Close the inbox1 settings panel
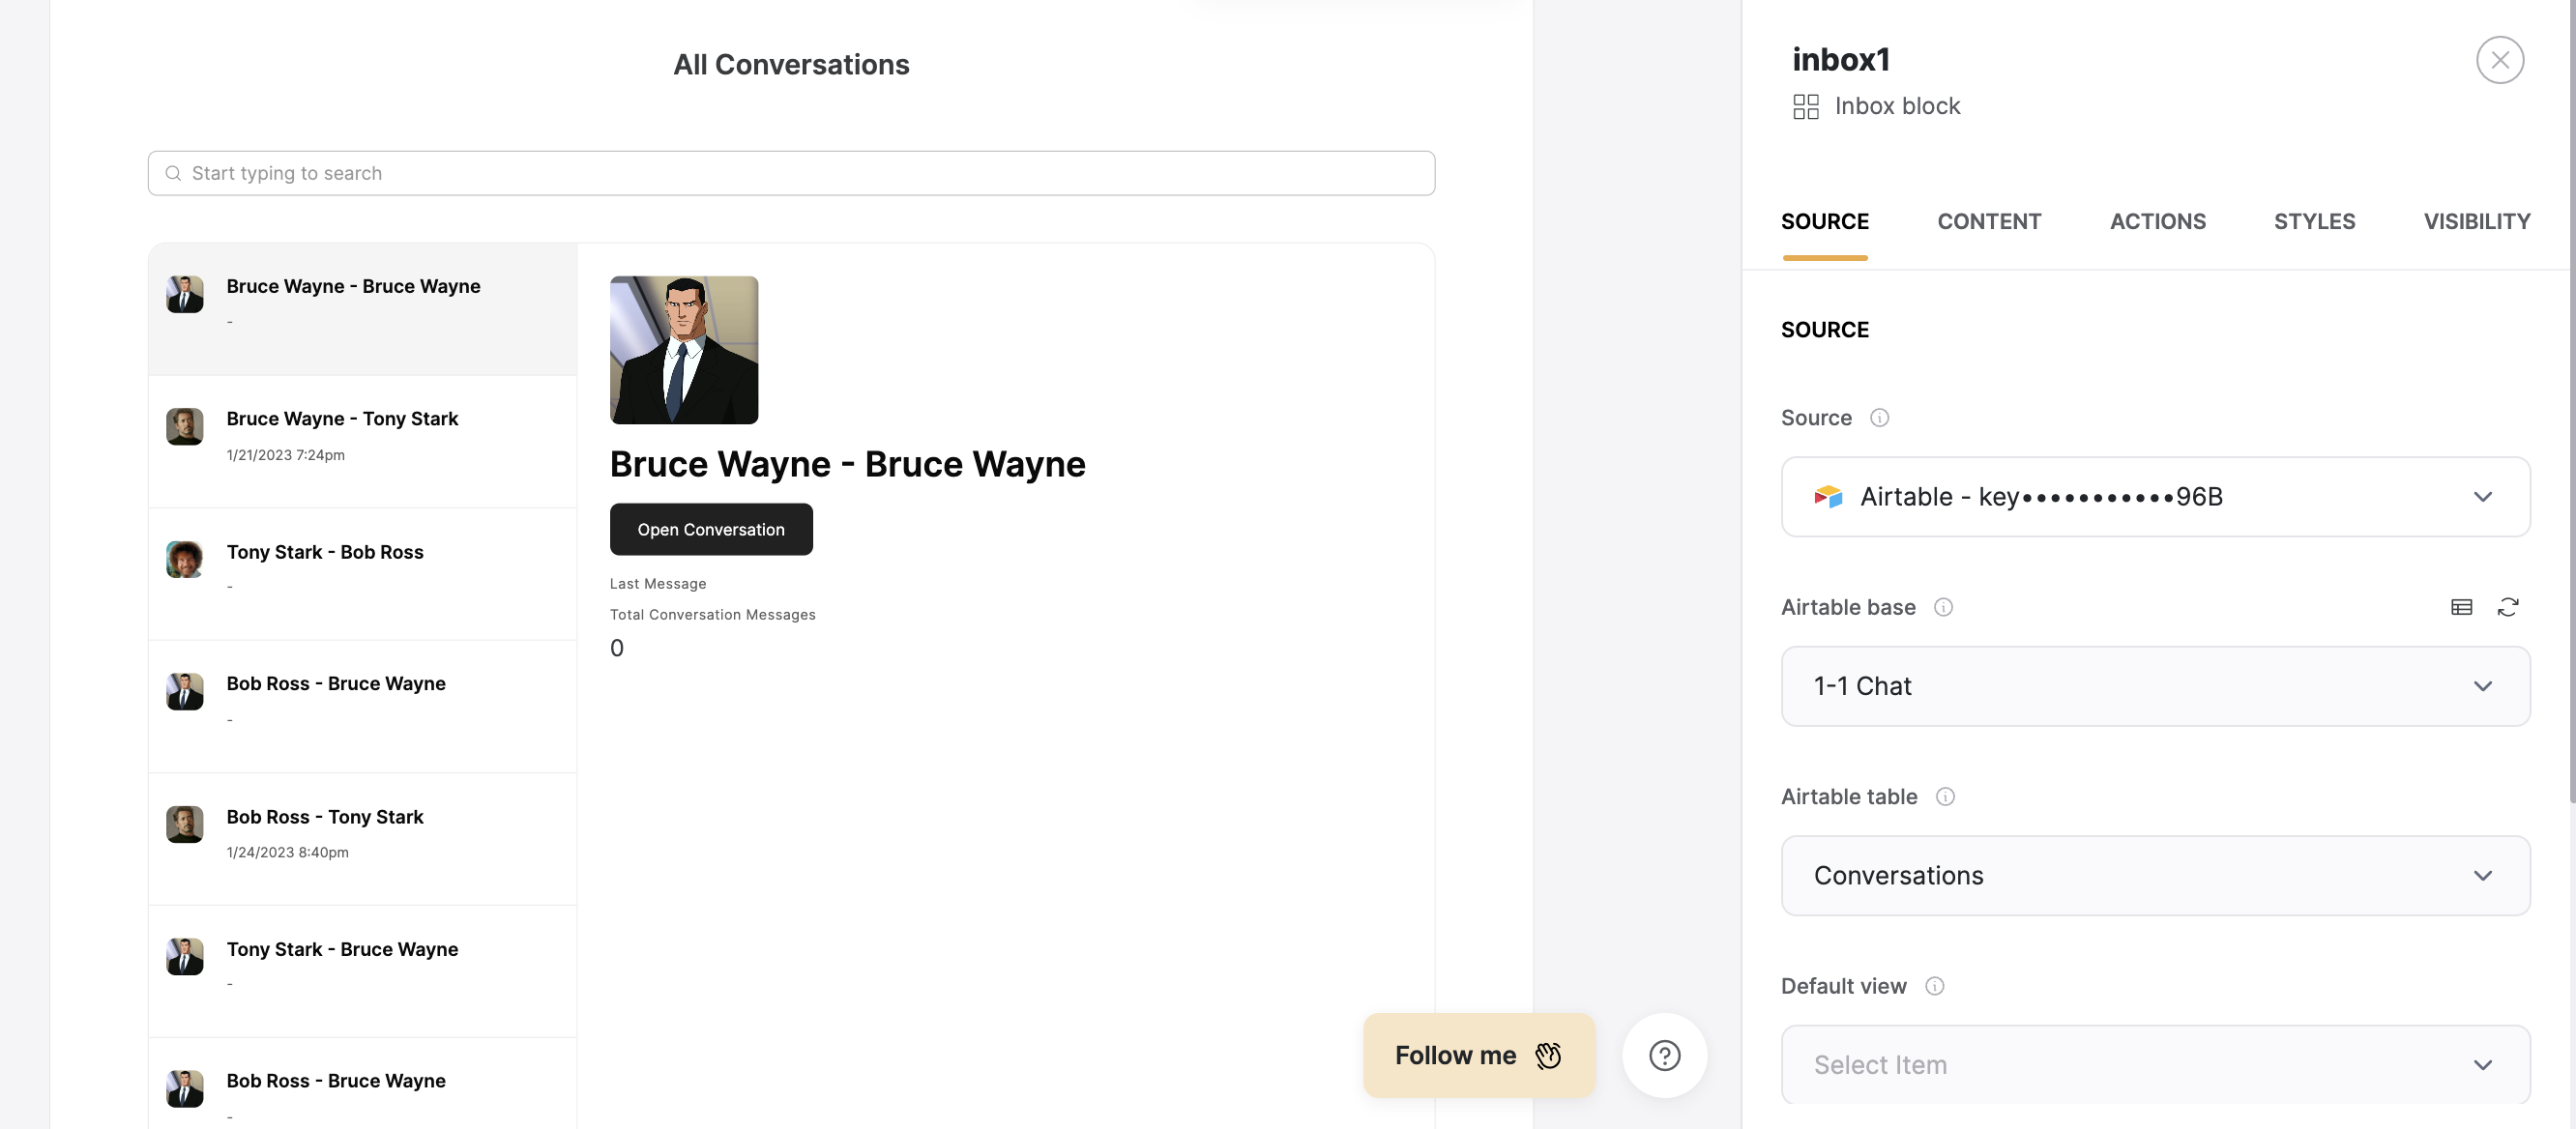The image size is (2576, 1129). 2499,60
